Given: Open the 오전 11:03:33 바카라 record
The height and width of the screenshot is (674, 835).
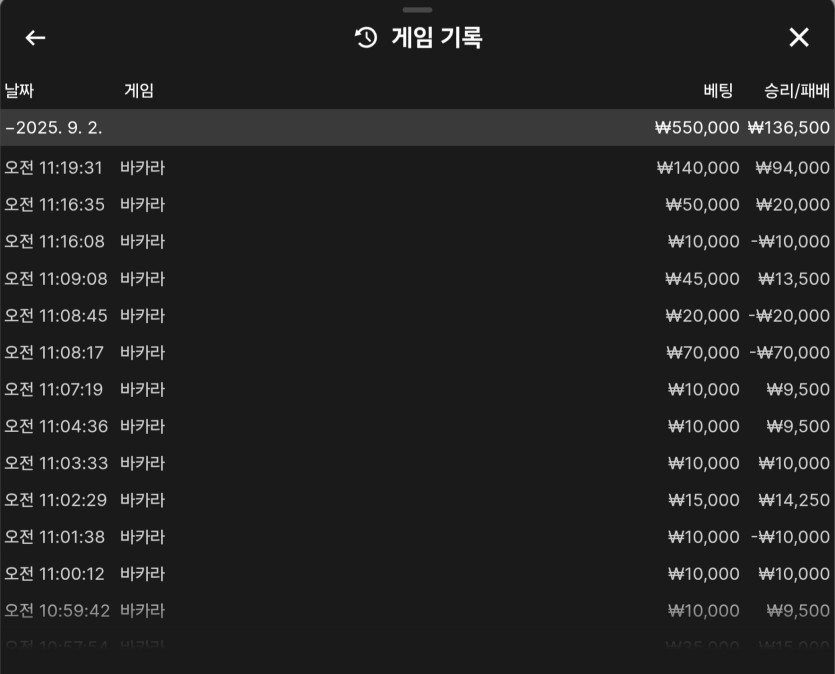Looking at the screenshot, I should pyautogui.click(x=418, y=463).
